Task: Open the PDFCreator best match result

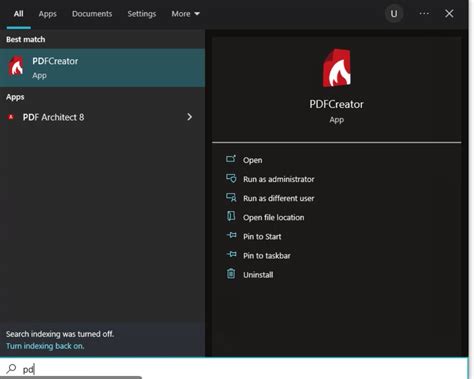Action: pyautogui.click(x=102, y=68)
